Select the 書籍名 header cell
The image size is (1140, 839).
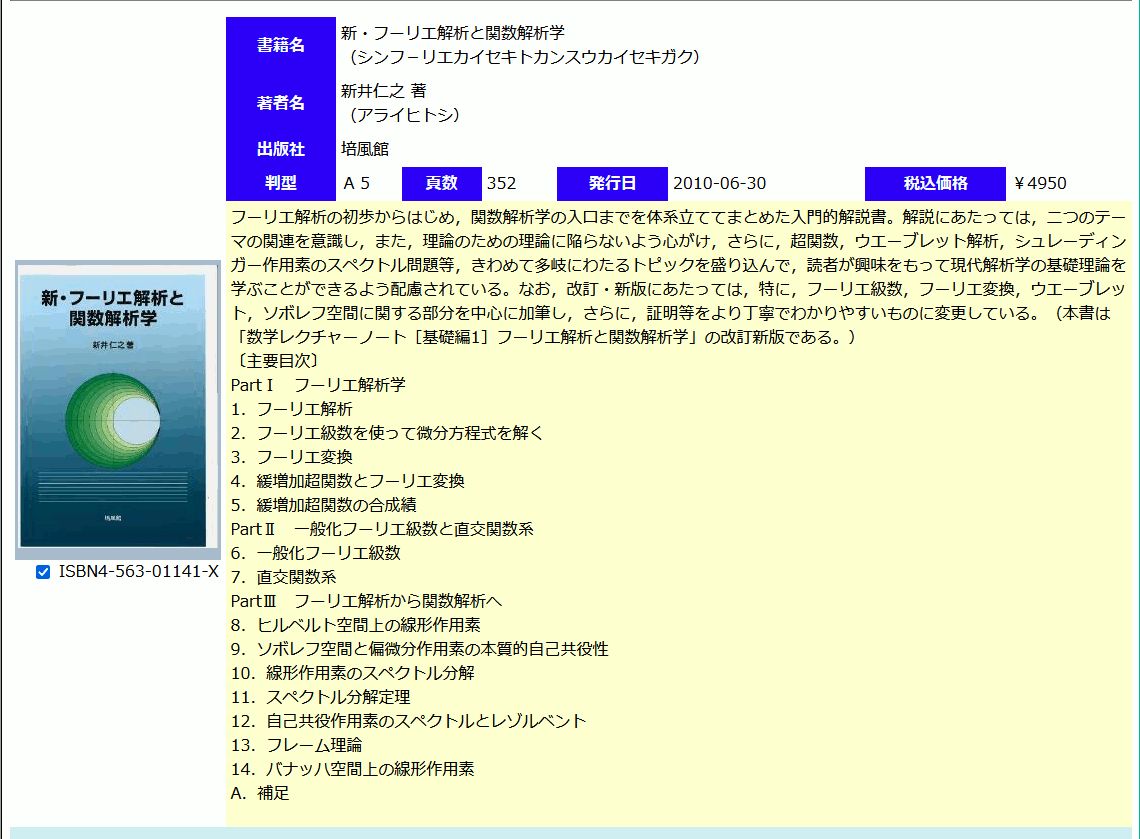point(281,45)
